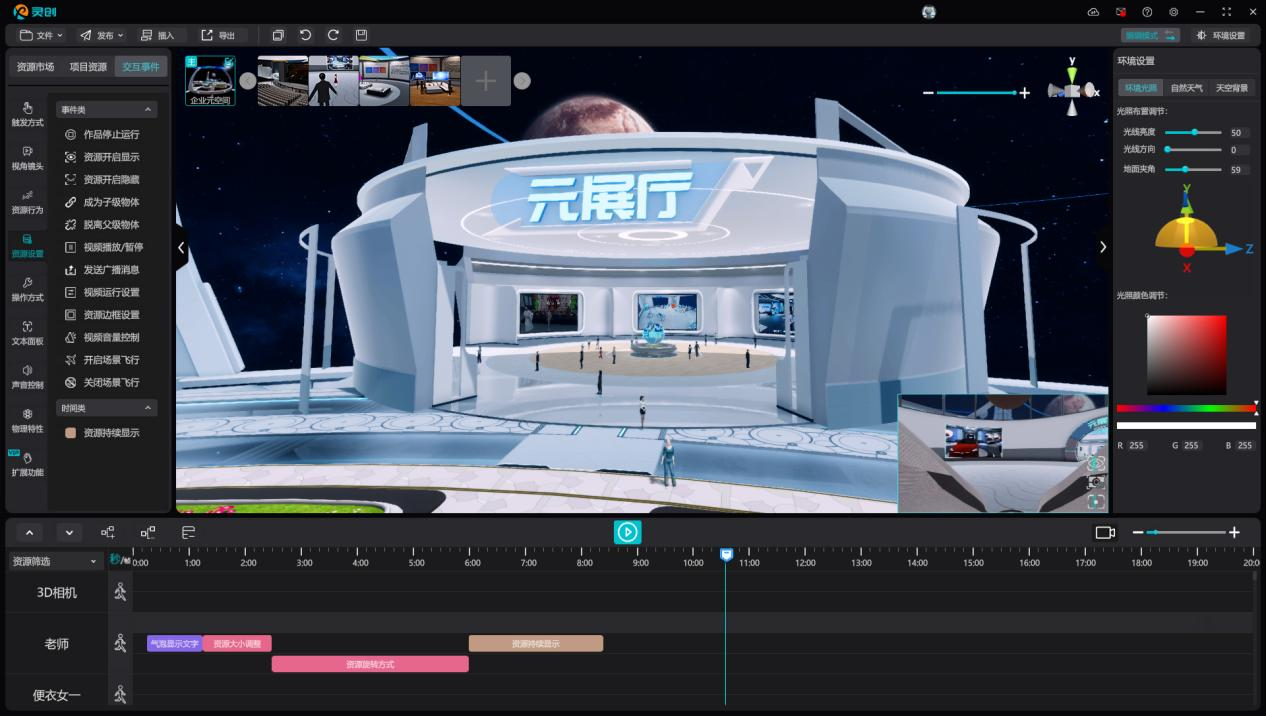Click the 导出 export button

[219, 35]
